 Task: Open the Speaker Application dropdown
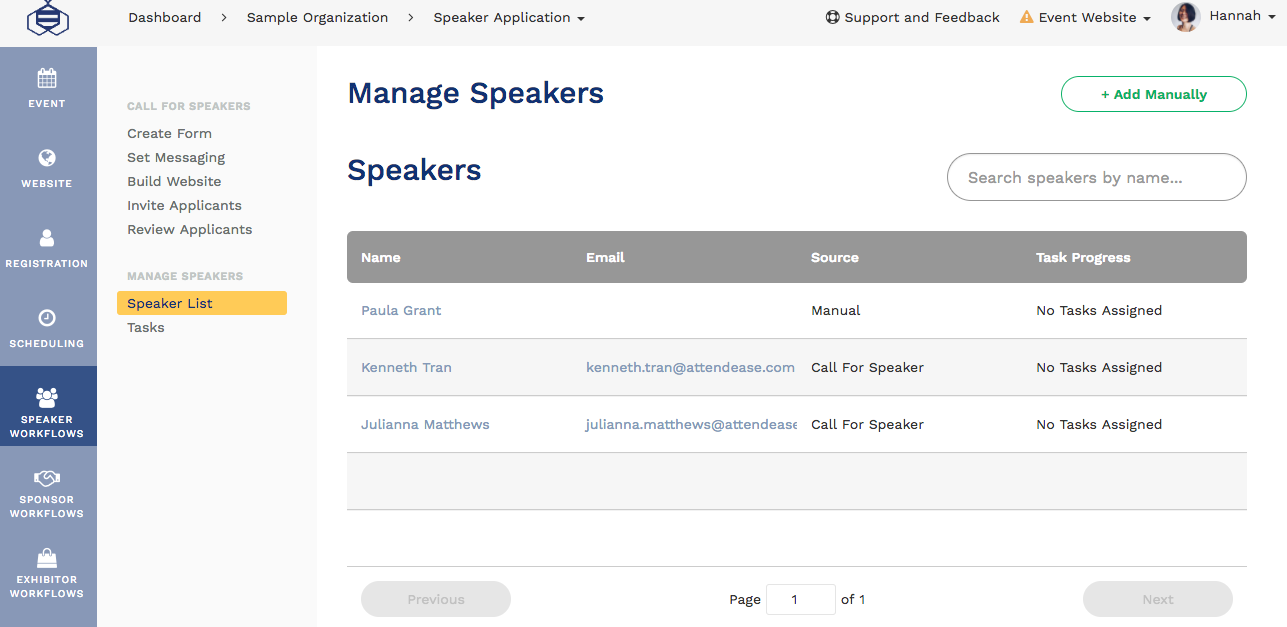coord(508,17)
